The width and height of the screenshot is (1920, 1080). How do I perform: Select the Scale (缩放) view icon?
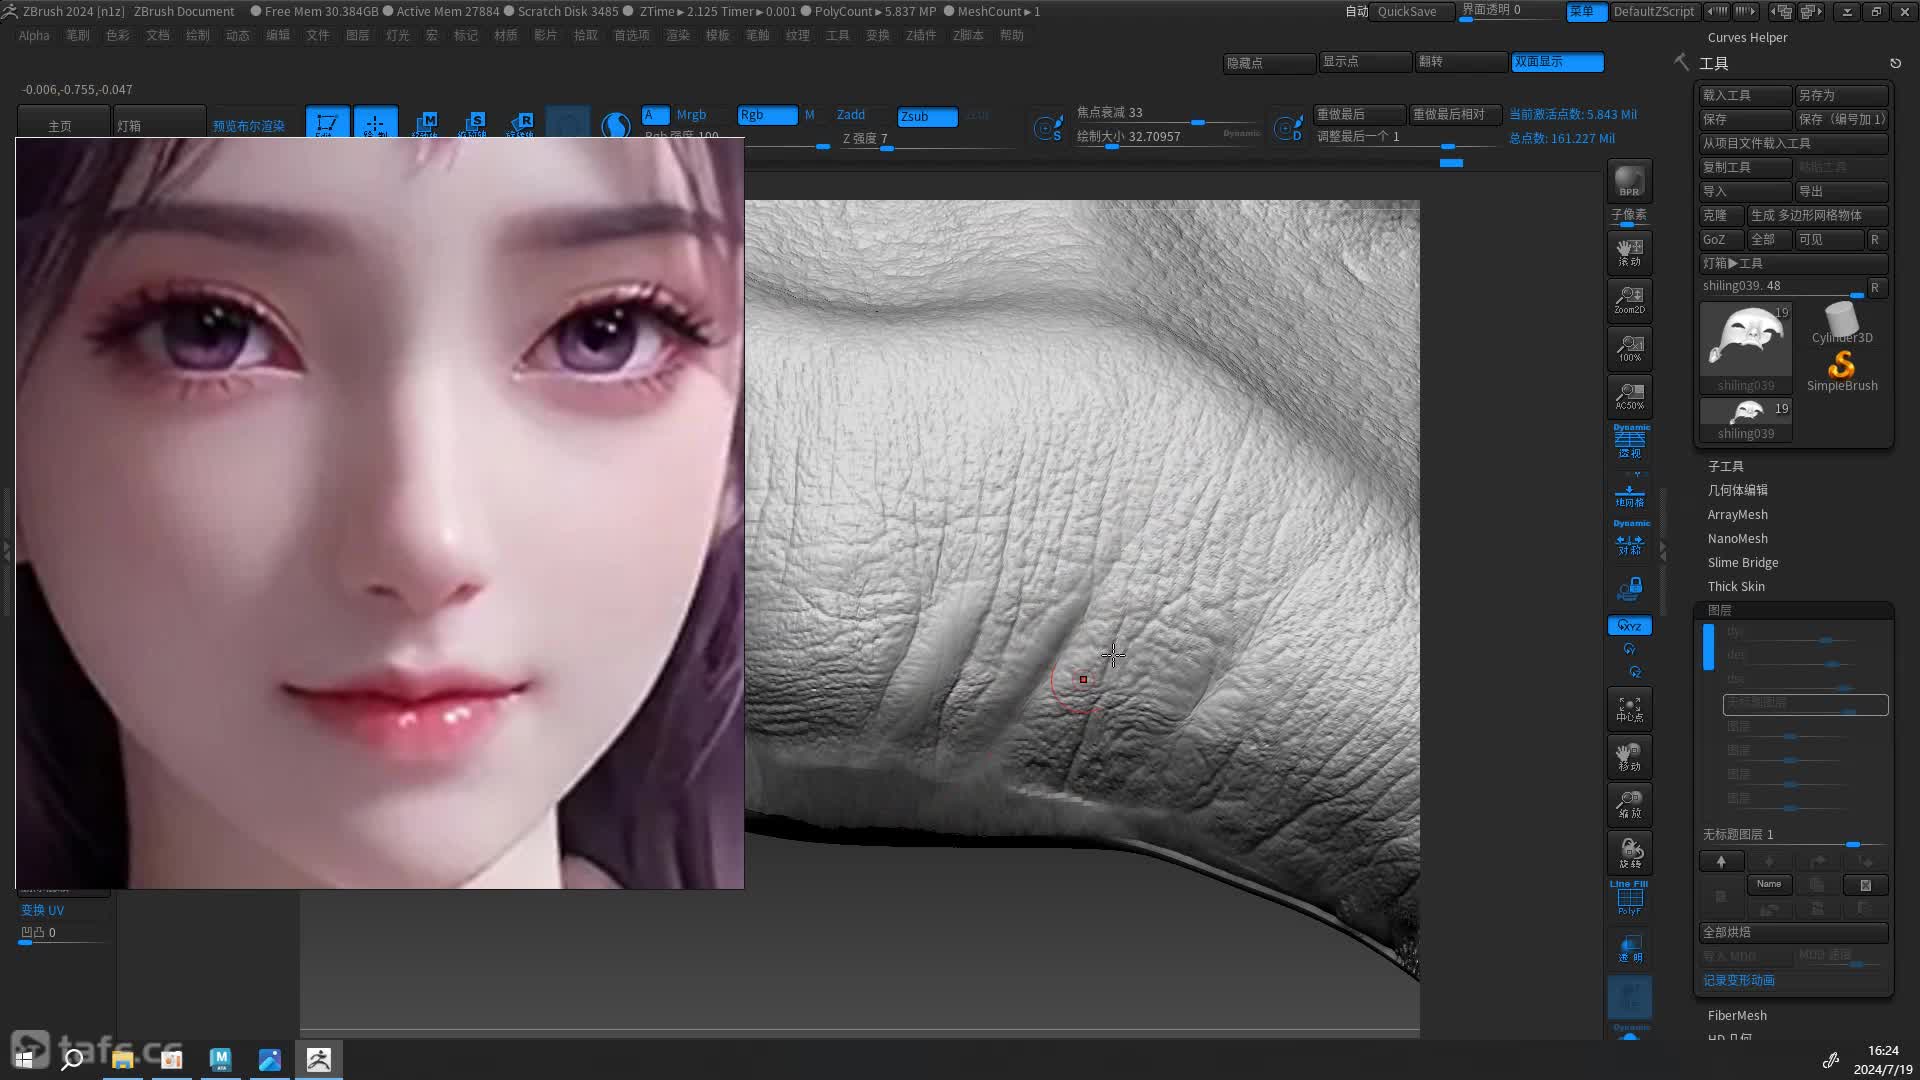[x=1629, y=805]
